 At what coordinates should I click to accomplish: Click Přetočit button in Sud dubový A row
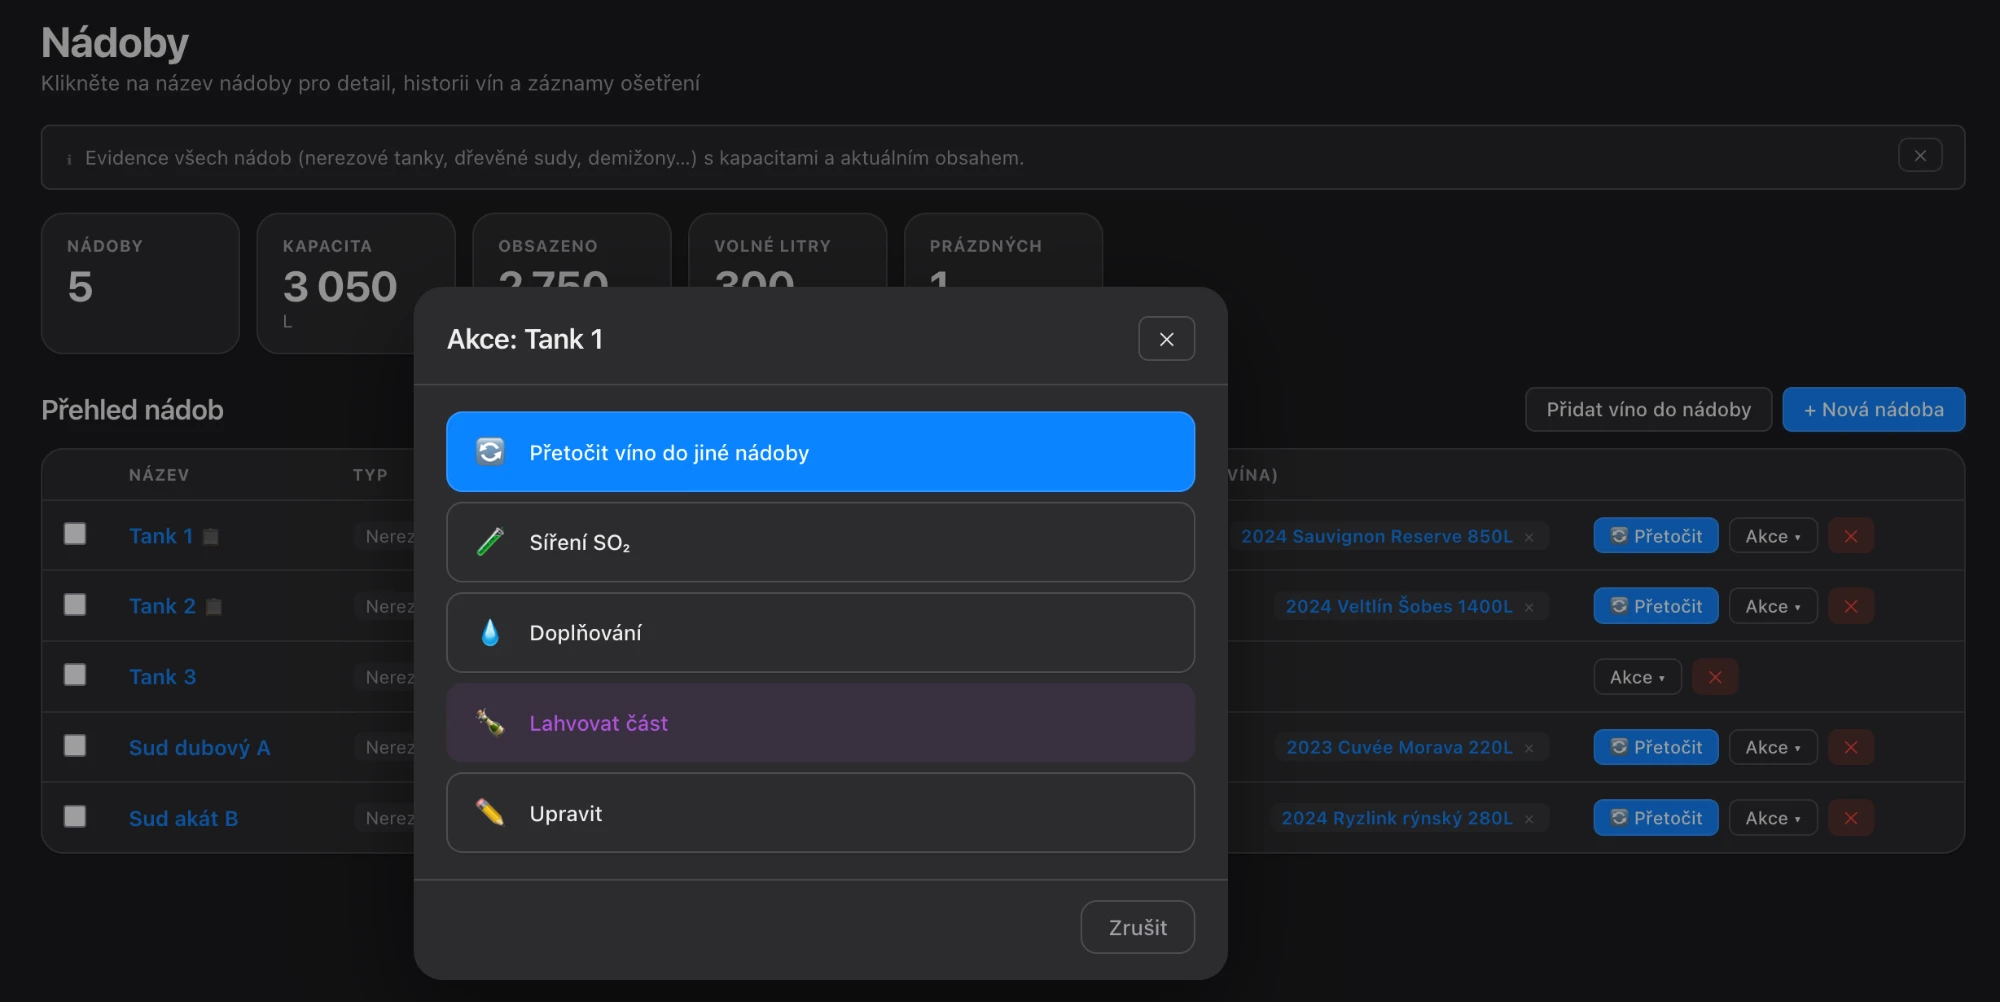[1656, 747]
